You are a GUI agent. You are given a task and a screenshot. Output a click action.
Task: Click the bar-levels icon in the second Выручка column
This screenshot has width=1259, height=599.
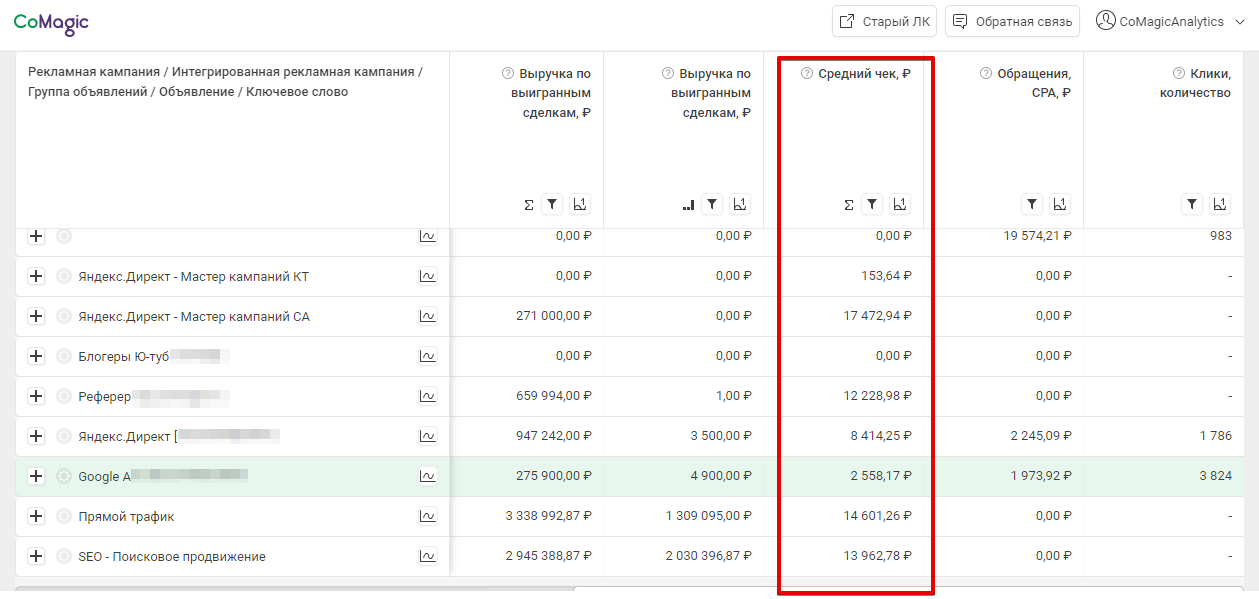point(688,206)
